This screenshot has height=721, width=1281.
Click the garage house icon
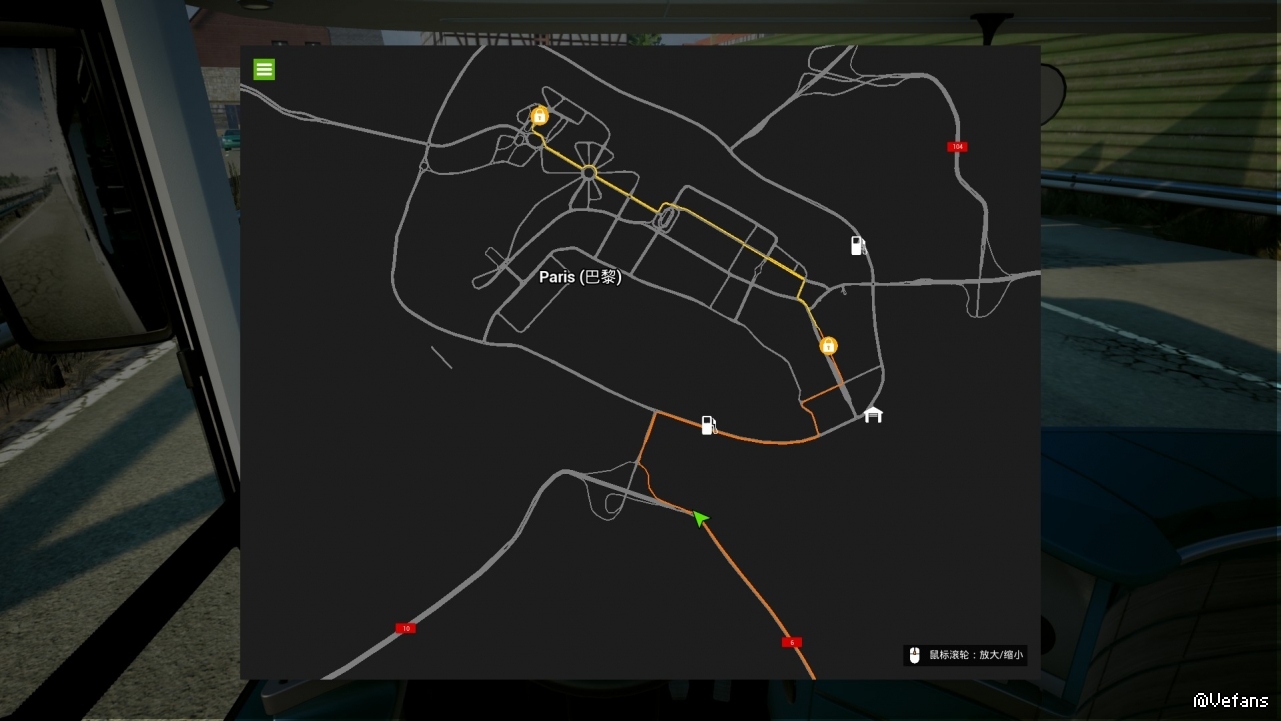[x=873, y=414]
